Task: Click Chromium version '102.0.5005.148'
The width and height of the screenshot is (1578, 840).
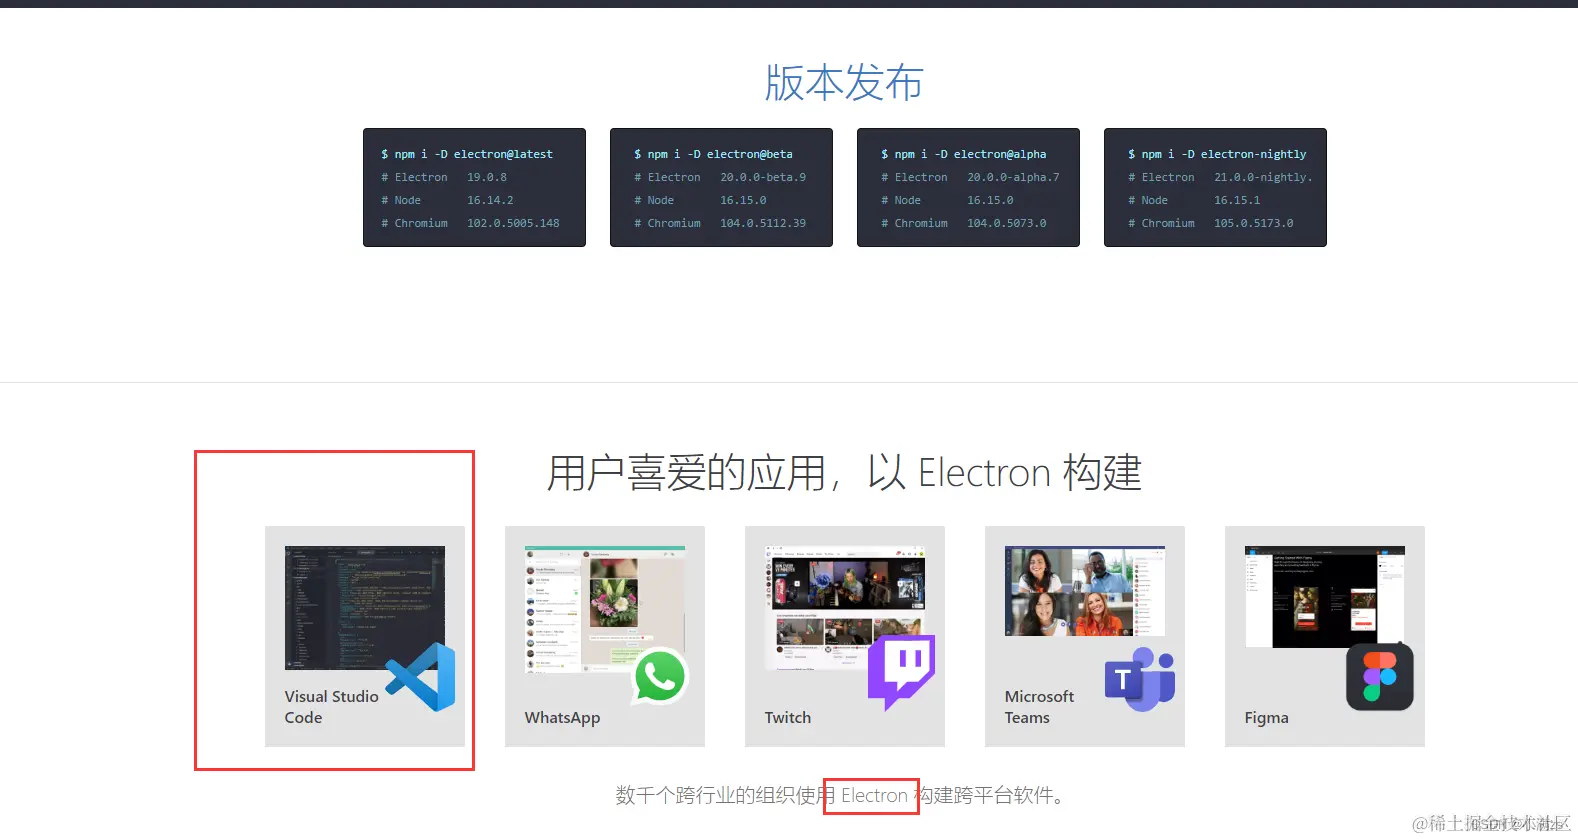Action: pyautogui.click(x=513, y=223)
